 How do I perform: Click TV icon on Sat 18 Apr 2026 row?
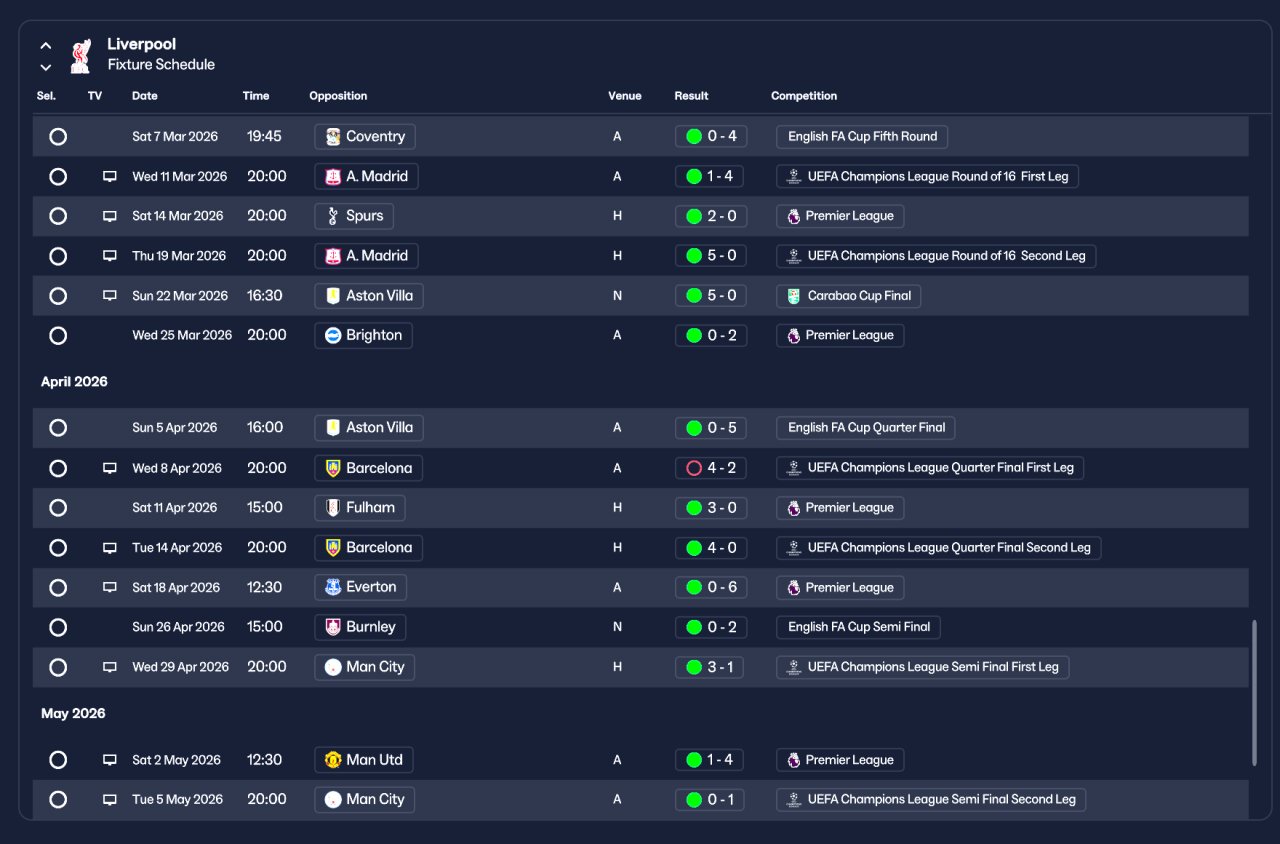tap(110, 588)
